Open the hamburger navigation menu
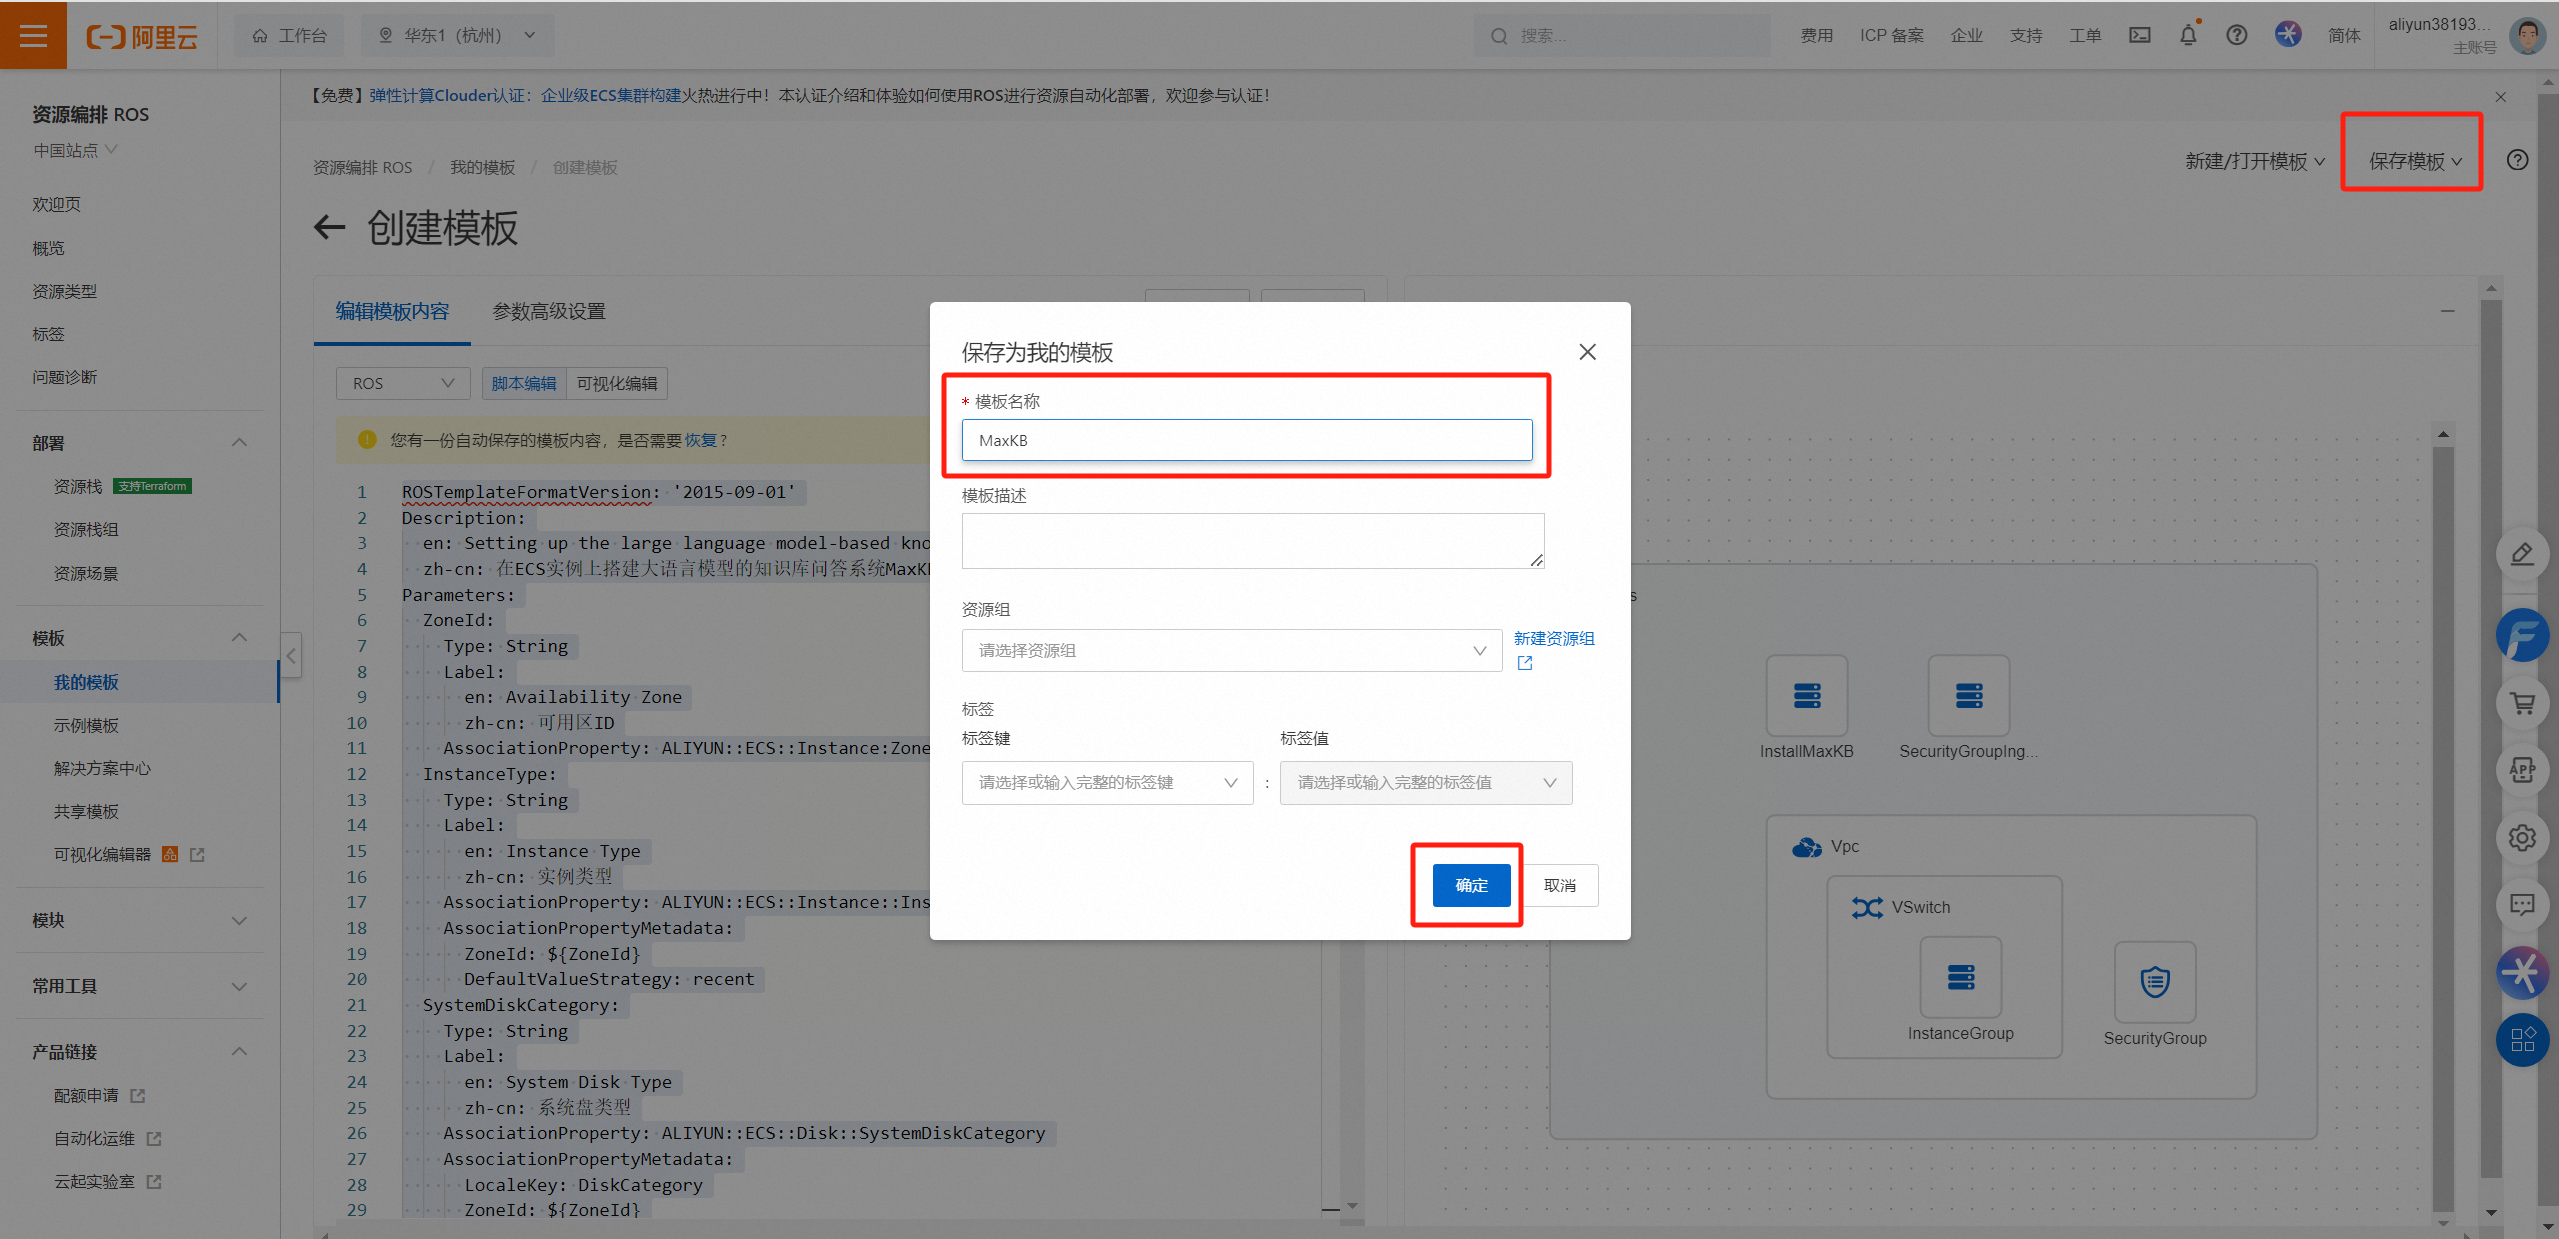The height and width of the screenshot is (1239, 2559). 33,35
